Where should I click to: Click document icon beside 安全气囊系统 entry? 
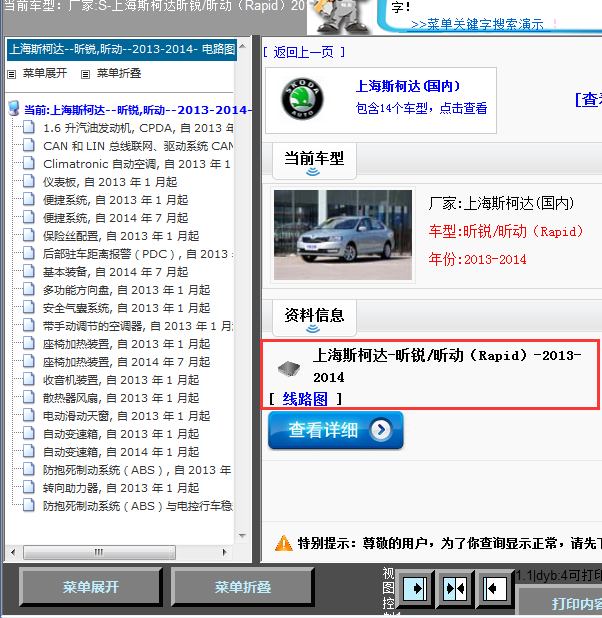coord(28,307)
